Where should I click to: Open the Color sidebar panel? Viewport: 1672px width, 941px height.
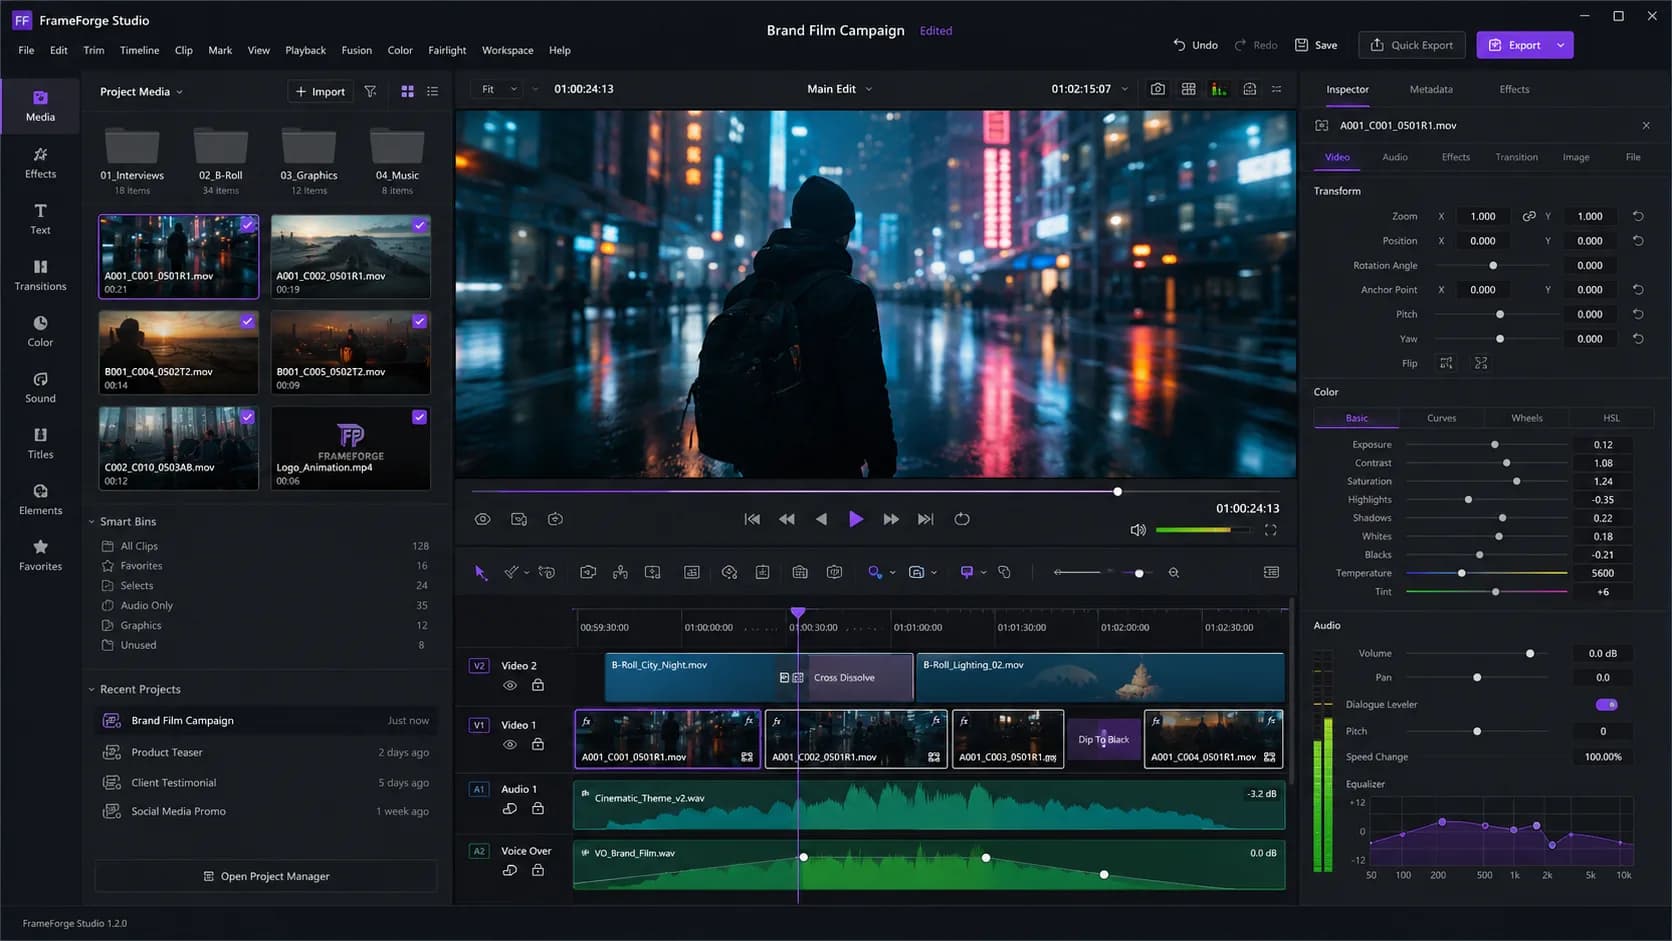(x=40, y=330)
